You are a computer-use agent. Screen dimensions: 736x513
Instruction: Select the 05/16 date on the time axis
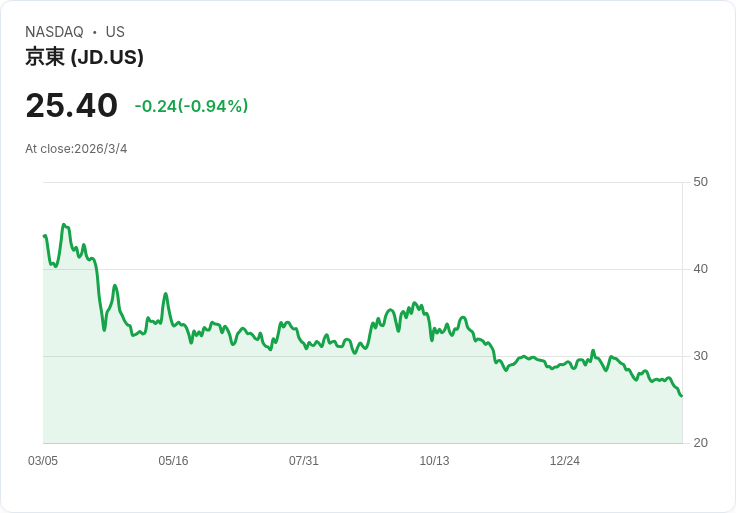tap(173, 461)
